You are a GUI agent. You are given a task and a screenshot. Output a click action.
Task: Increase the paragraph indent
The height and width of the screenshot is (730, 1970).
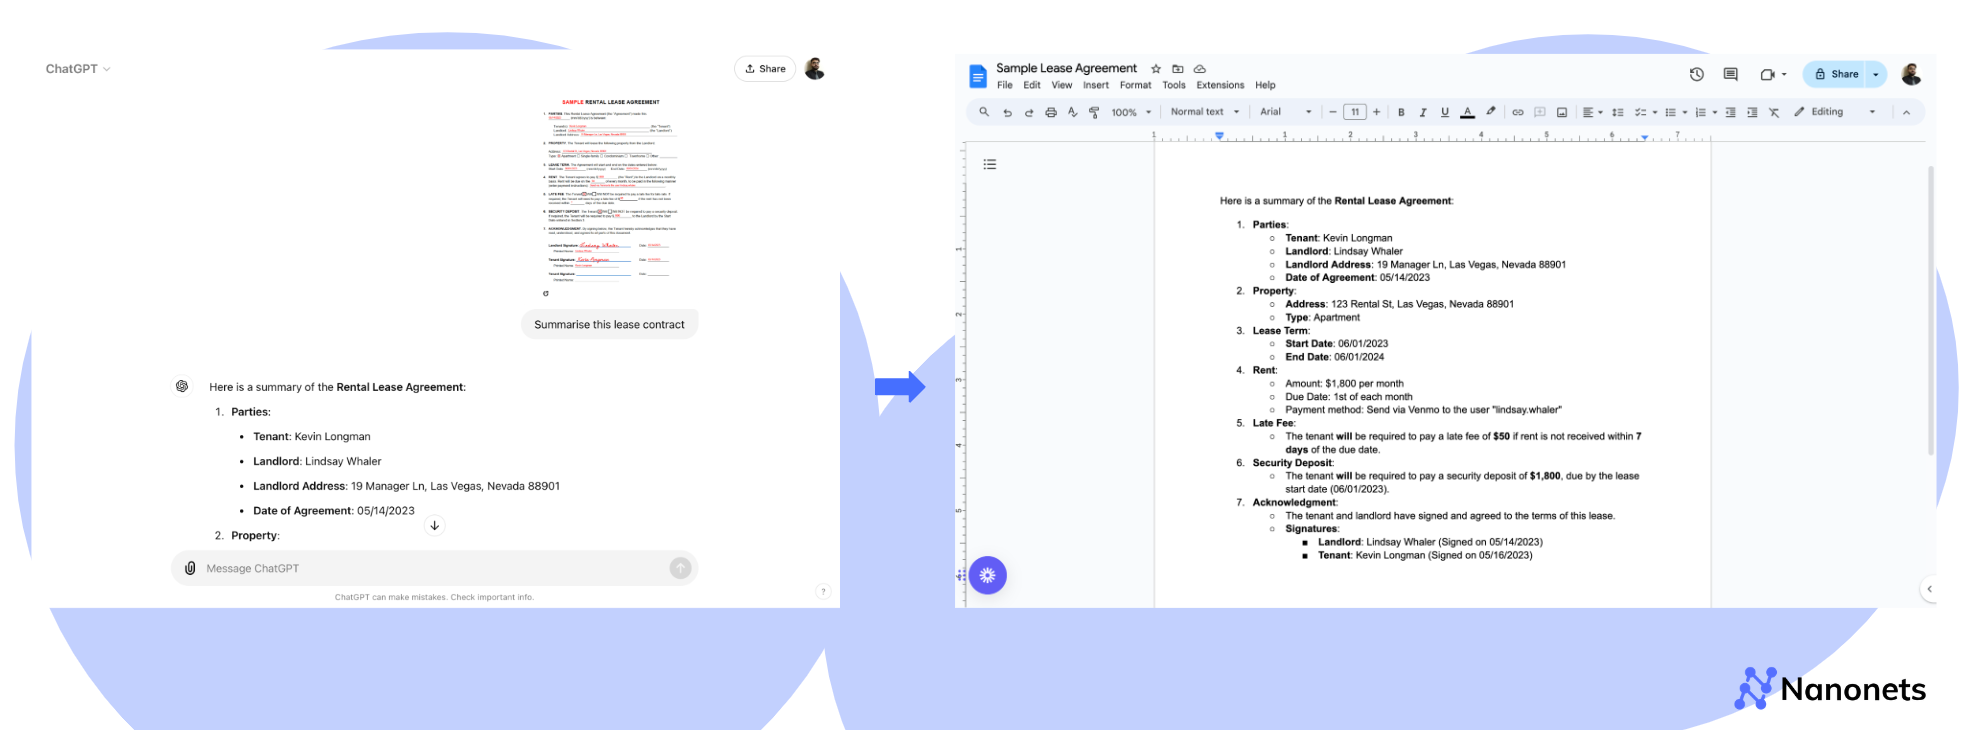coord(1752,112)
